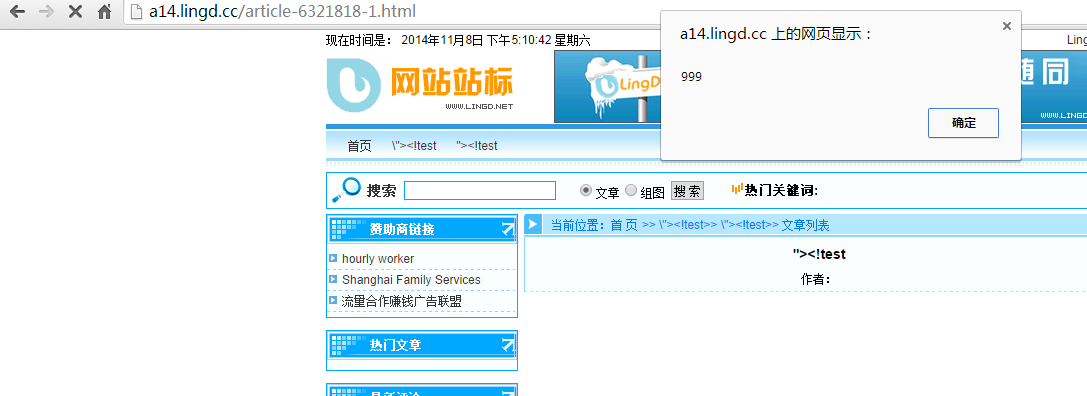The image size is (1087, 396).
Task: Click the address bar URL
Action: tap(283, 12)
